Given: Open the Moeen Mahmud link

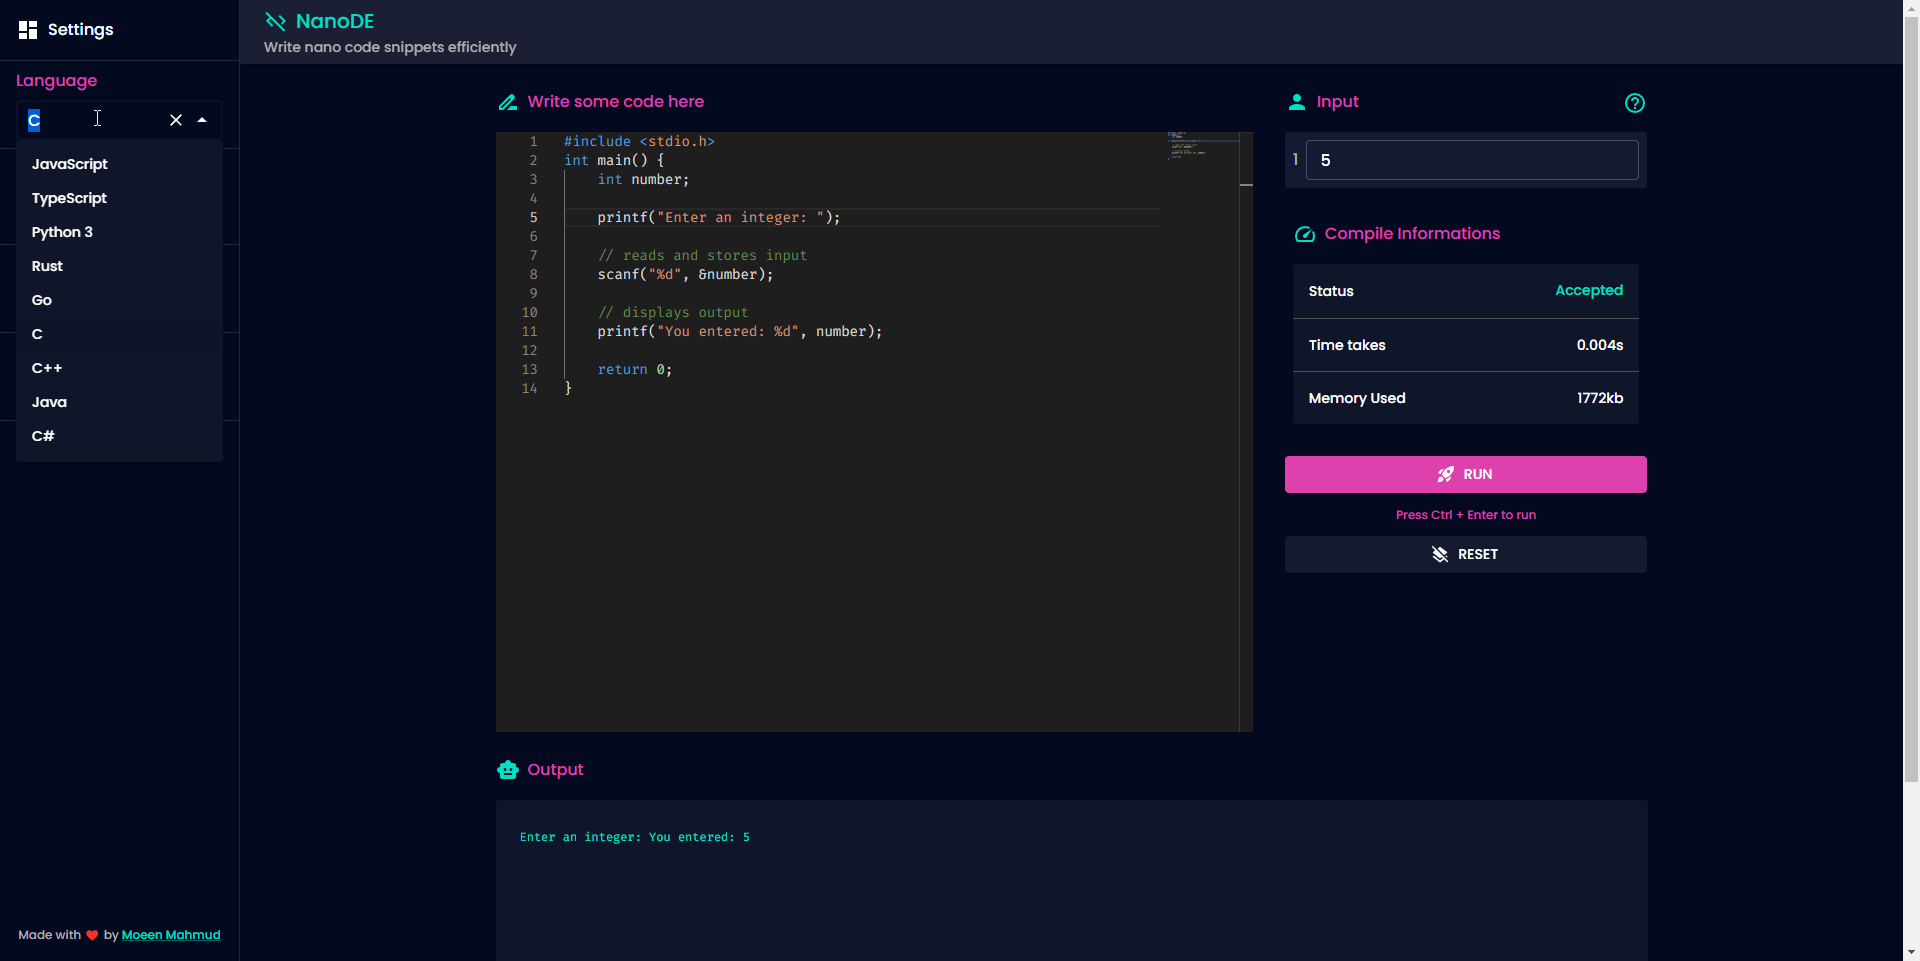Looking at the screenshot, I should (x=171, y=935).
